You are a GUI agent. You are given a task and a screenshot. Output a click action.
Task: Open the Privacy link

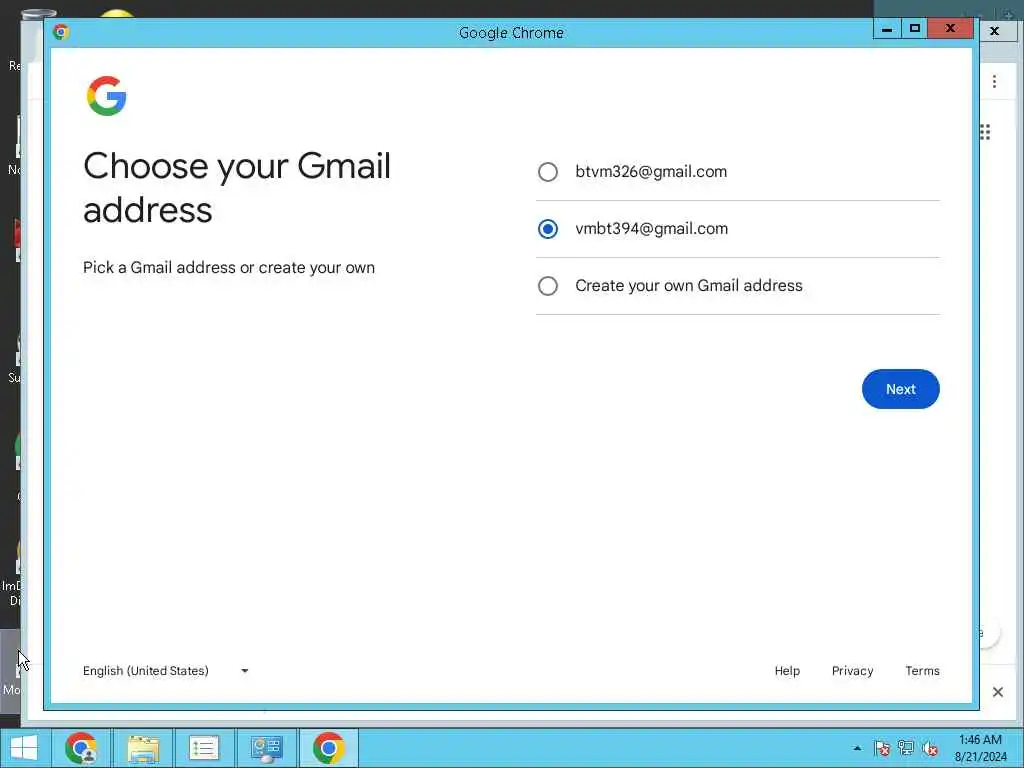[x=852, y=671]
